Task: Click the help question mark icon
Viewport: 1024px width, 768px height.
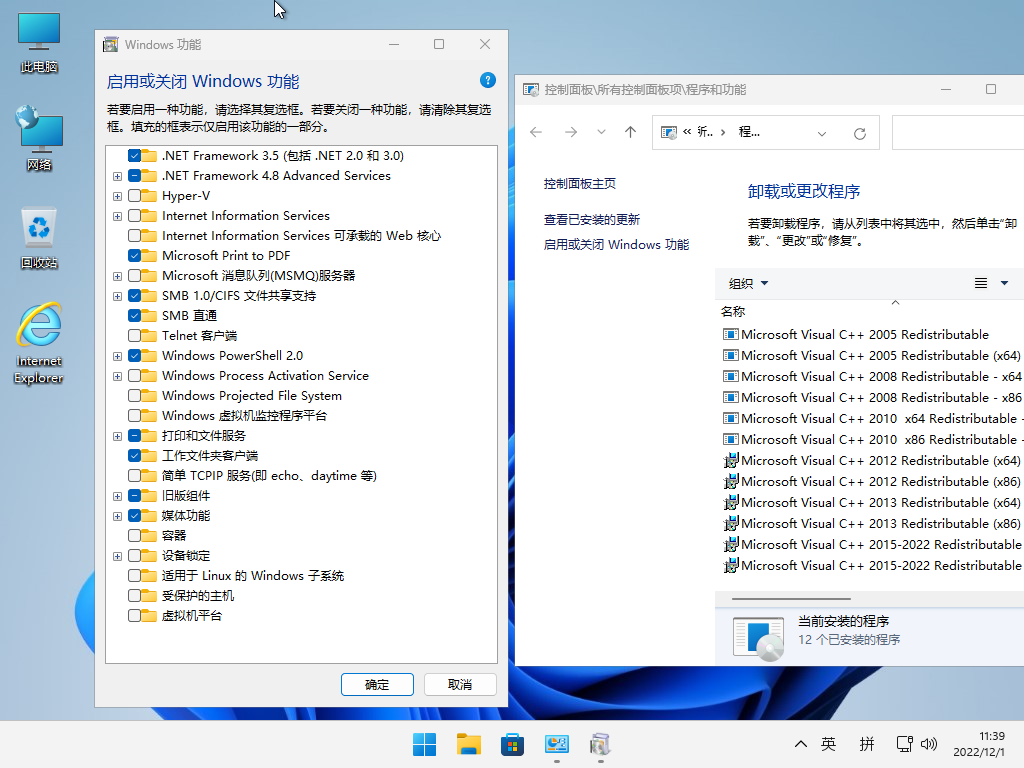Action: coord(488,81)
